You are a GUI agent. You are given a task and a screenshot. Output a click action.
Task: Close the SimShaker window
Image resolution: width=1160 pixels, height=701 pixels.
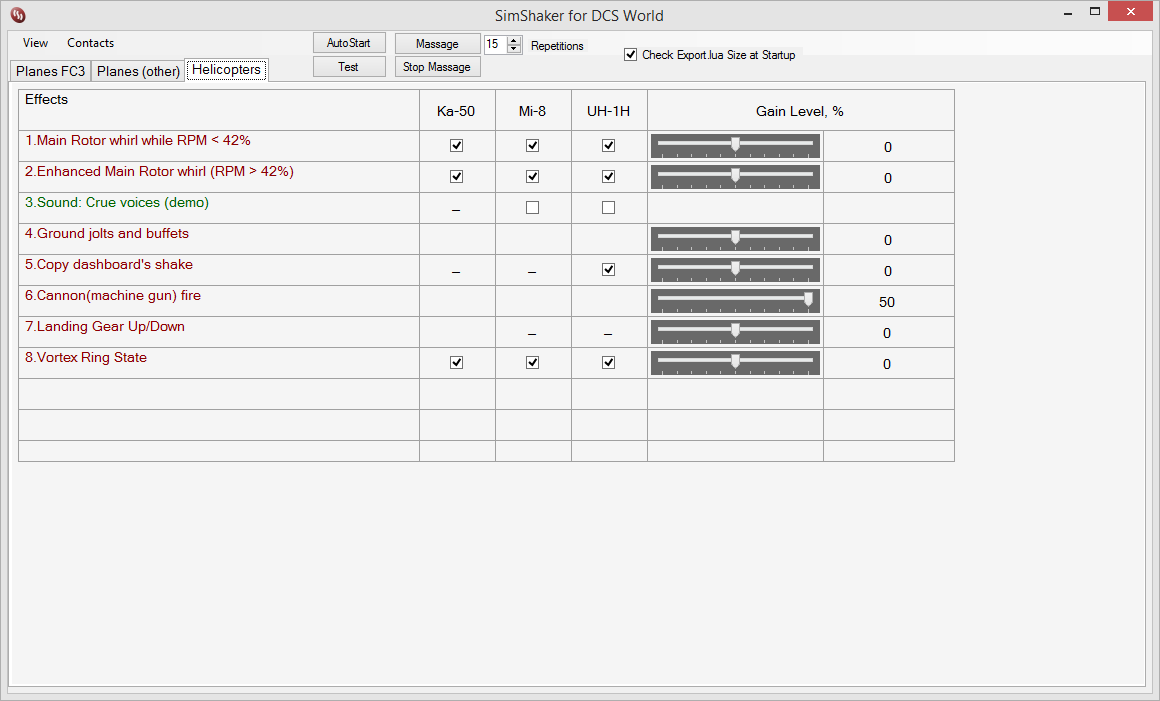(1130, 11)
